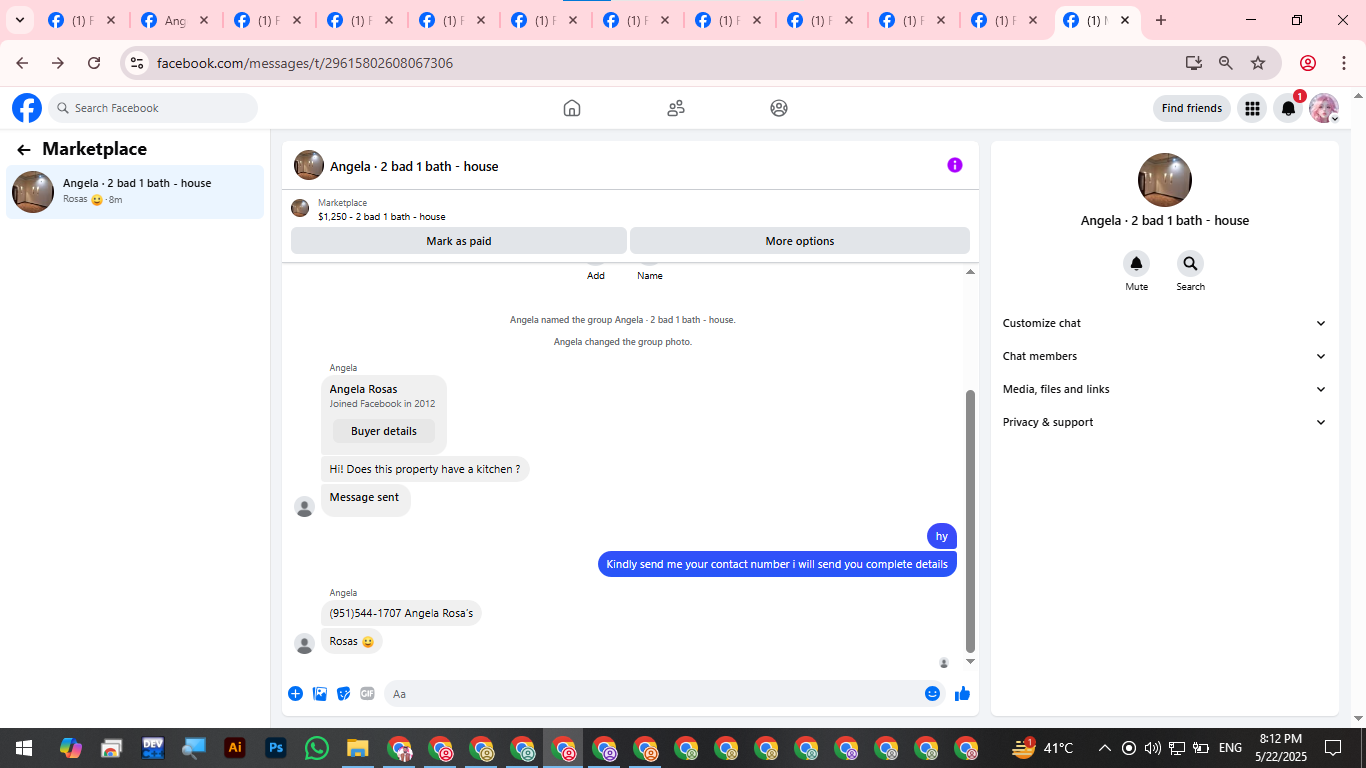Image resolution: width=1366 pixels, height=768 pixels.
Task: Click the Find friends button
Action: (x=1192, y=108)
